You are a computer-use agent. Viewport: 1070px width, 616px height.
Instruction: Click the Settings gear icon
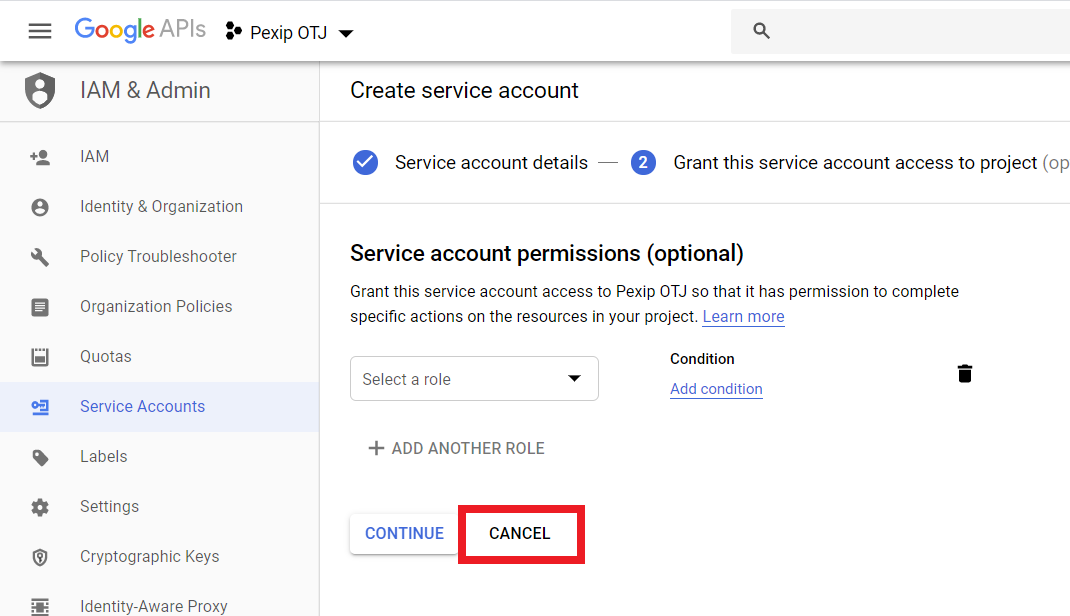pos(40,507)
